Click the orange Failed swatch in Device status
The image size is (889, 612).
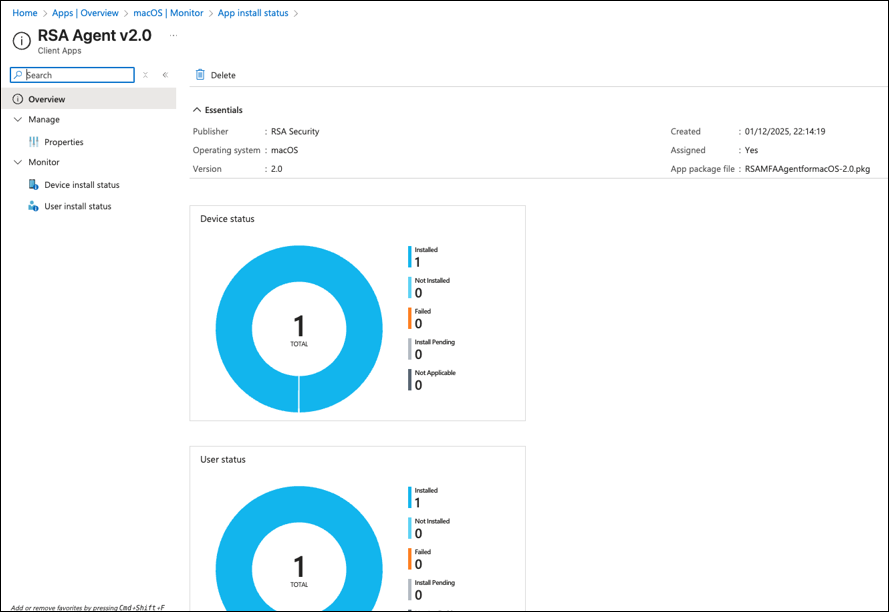click(410, 318)
